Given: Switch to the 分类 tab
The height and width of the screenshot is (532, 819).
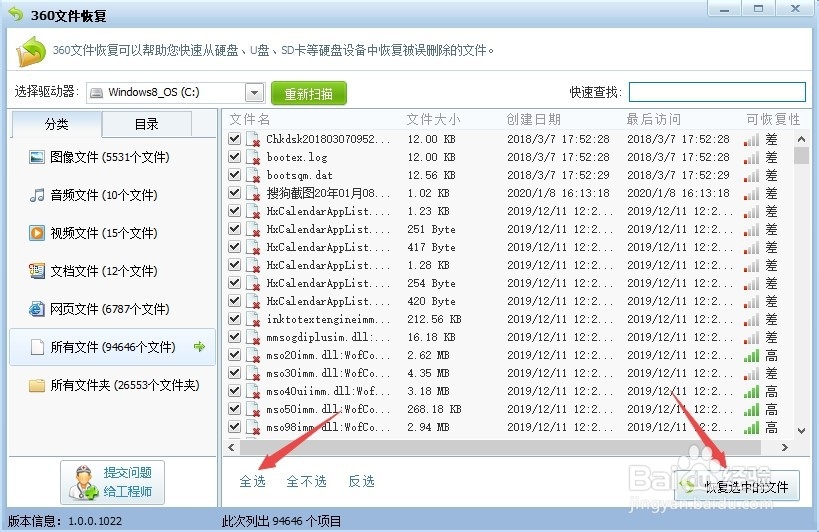Looking at the screenshot, I should pos(56,124).
